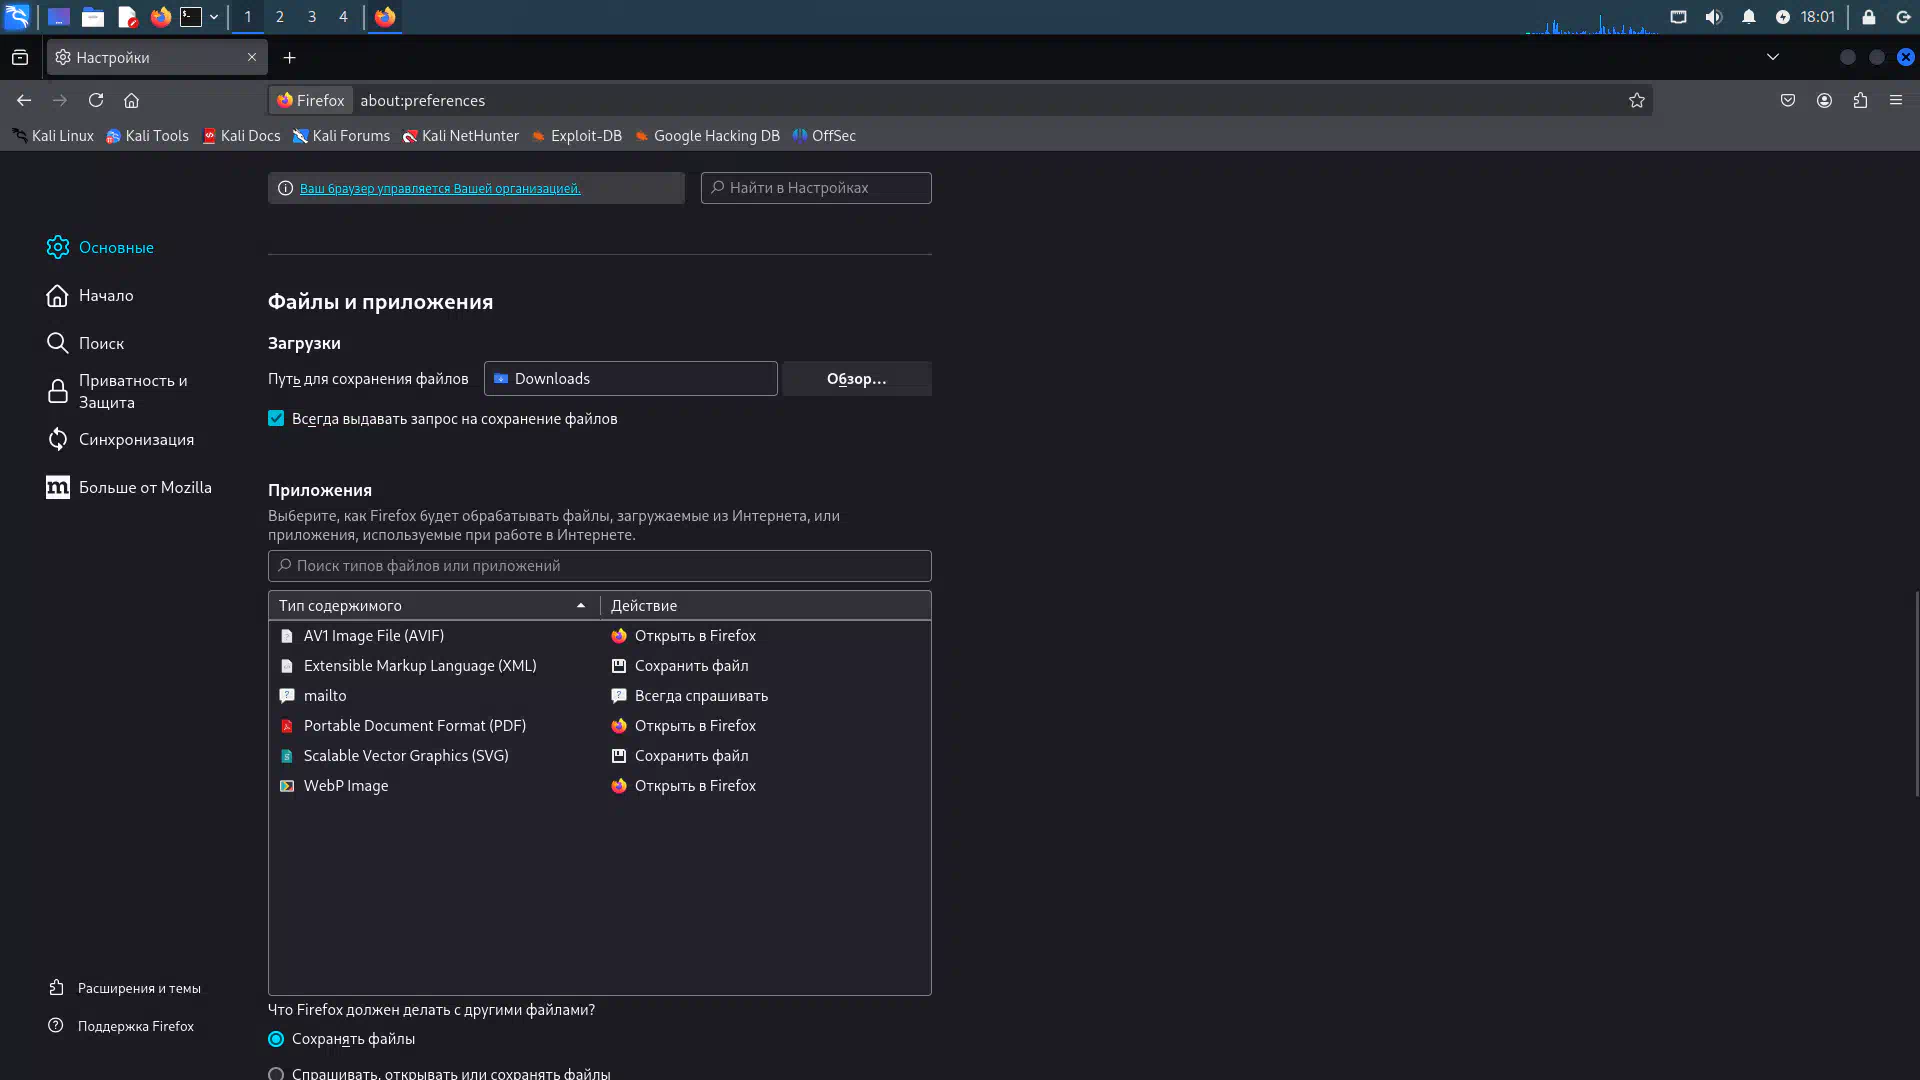
Task: Reload the current page
Action: tap(96, 100)
